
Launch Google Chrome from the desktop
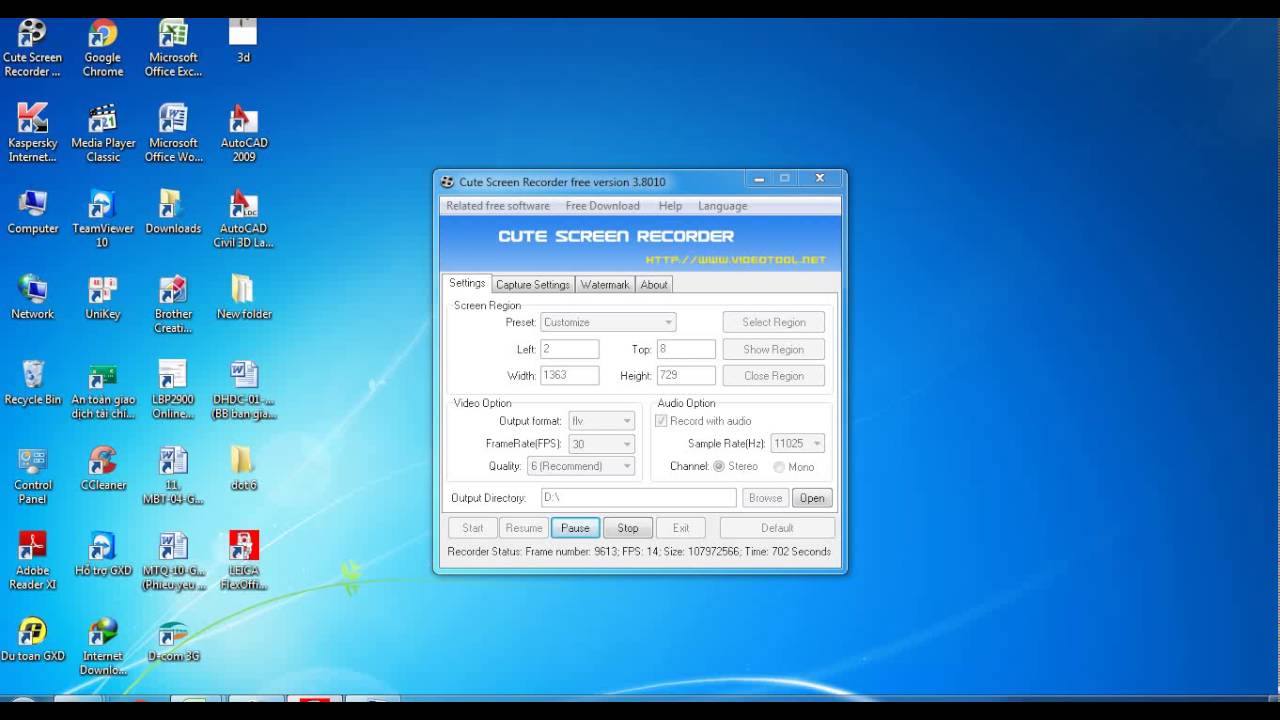pyautogui.click(x=103, y=48)
